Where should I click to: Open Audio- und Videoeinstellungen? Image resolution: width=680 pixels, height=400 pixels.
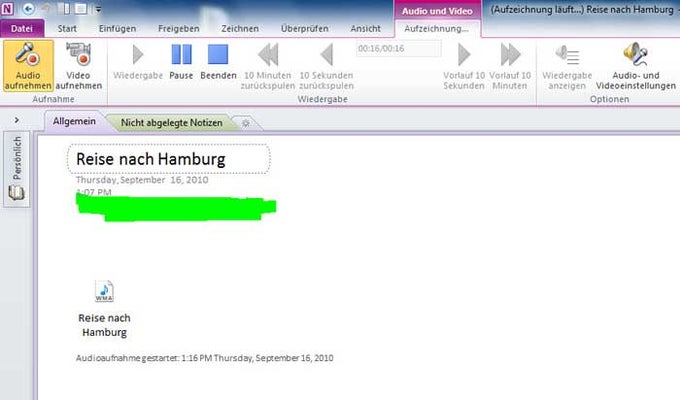click(635, 66)
